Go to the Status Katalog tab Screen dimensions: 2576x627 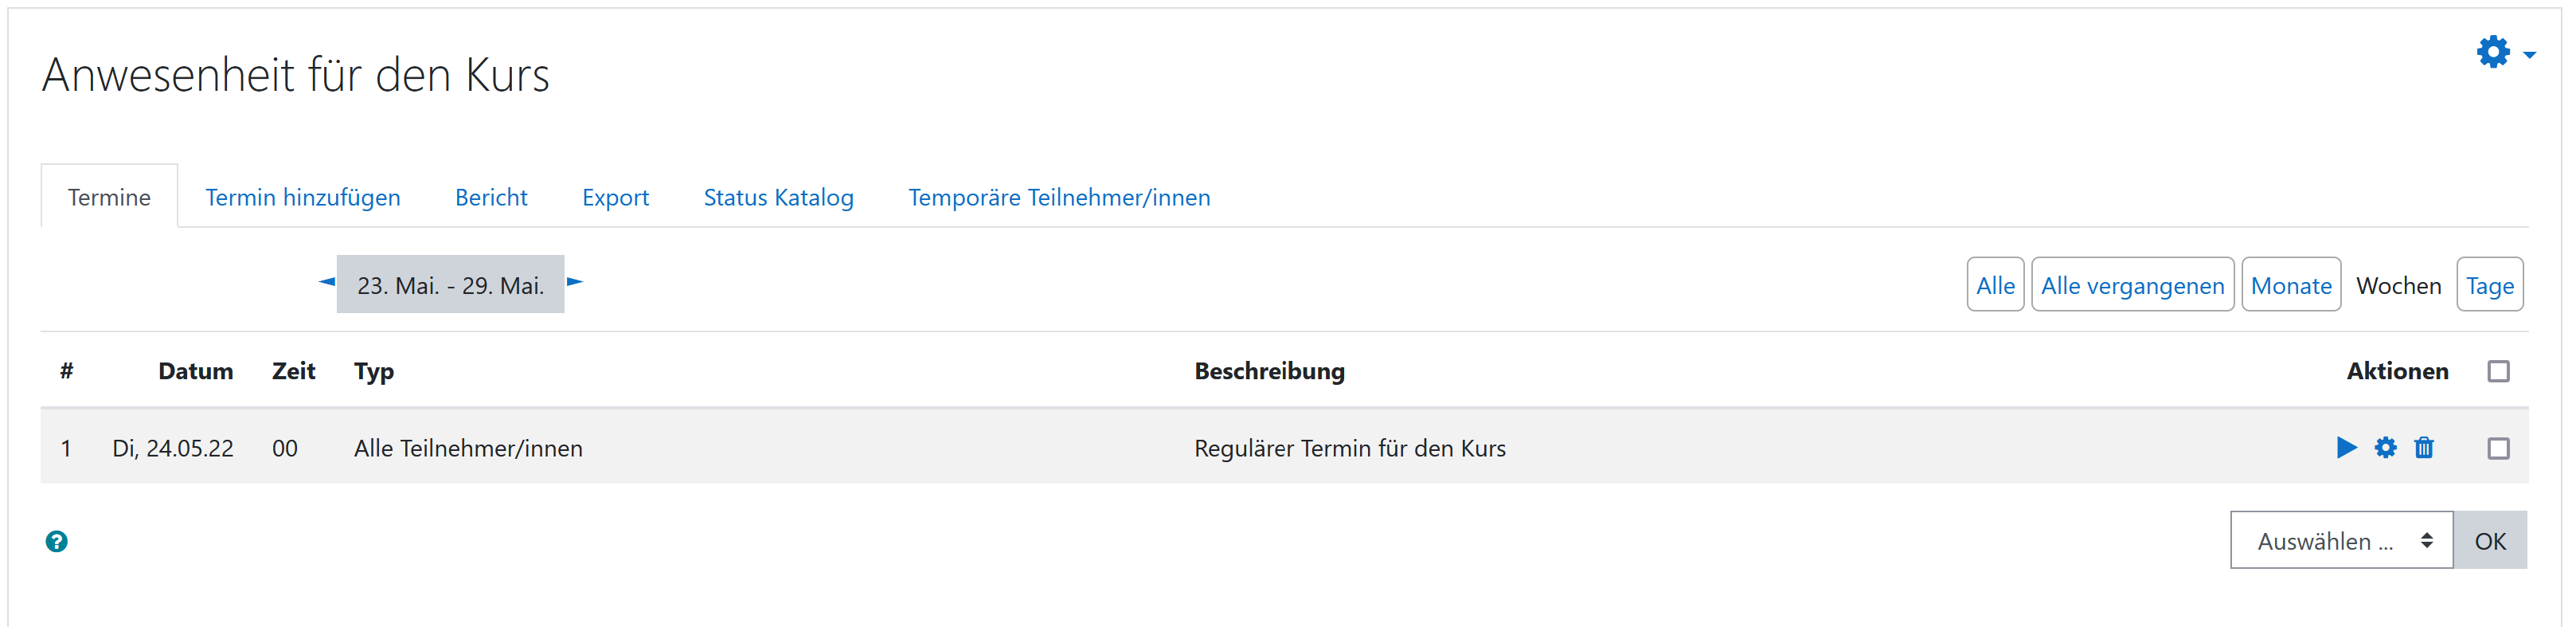click(778, 197)
